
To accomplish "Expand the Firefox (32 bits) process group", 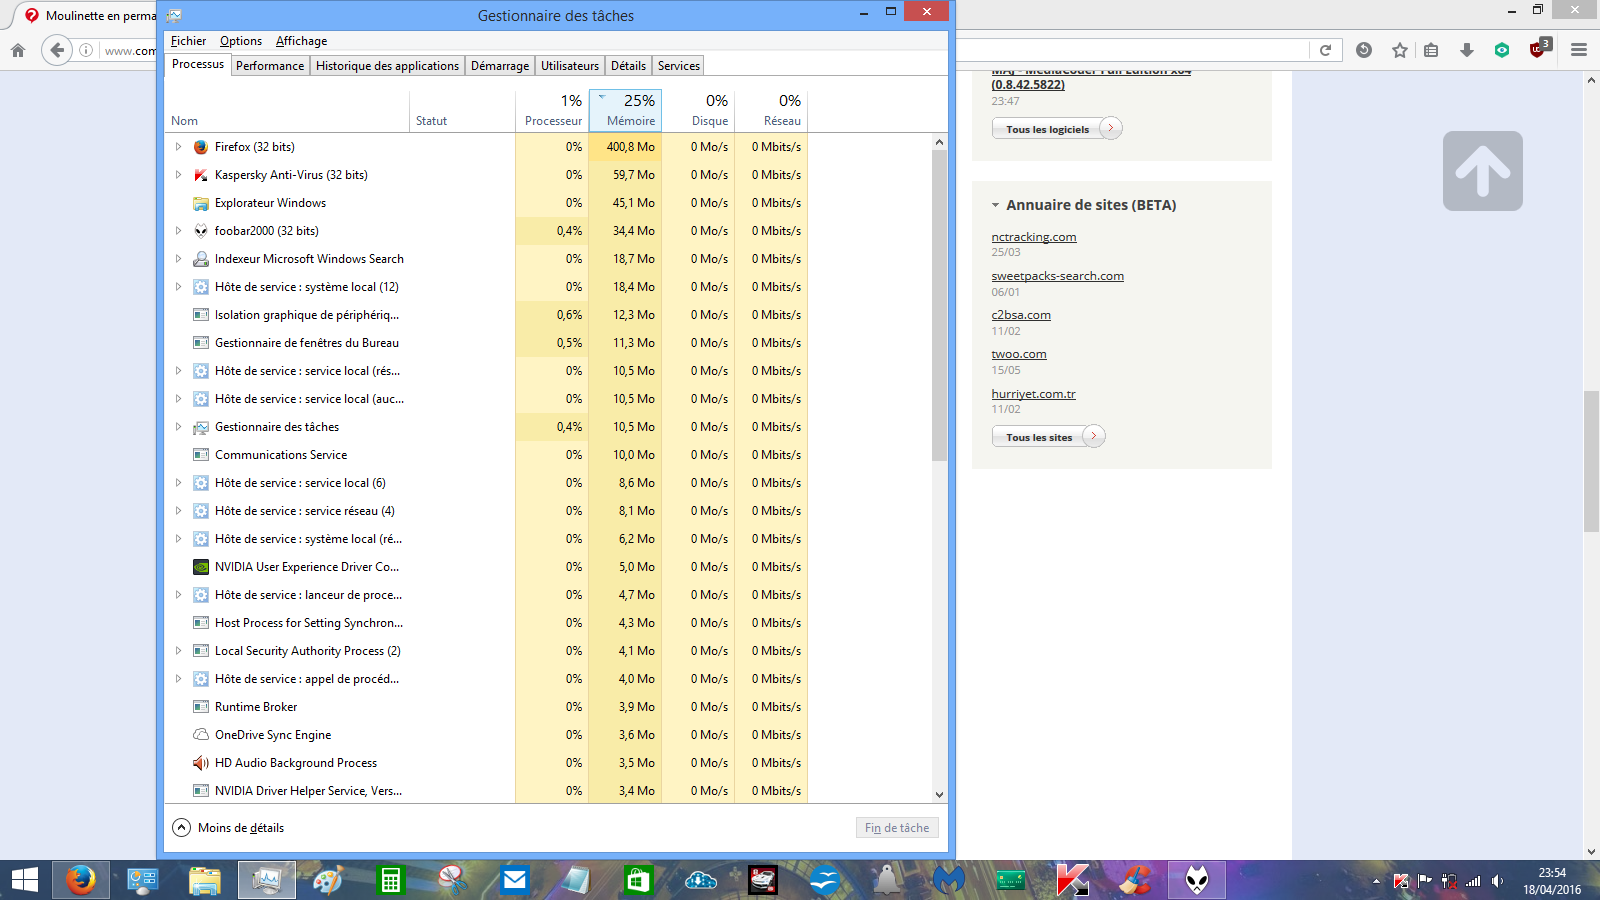I will 179,147.
